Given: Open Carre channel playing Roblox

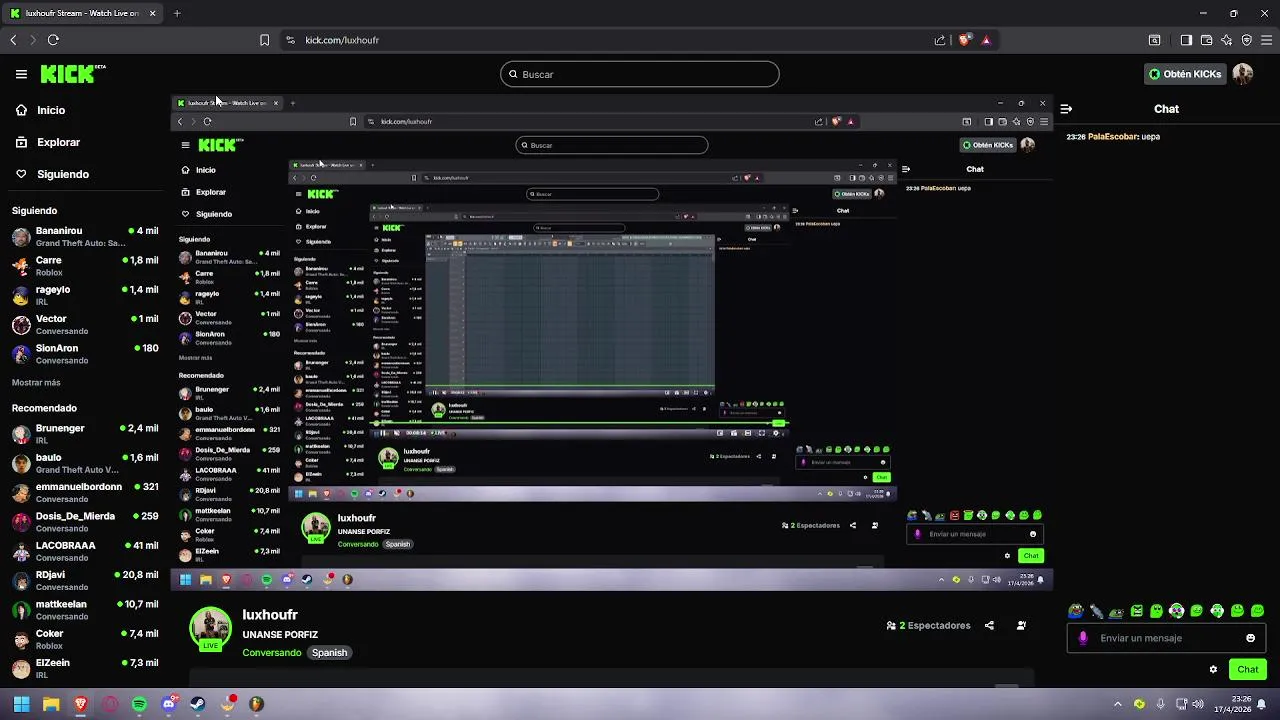Looking at the screenshot, I should tap(84, 266).
